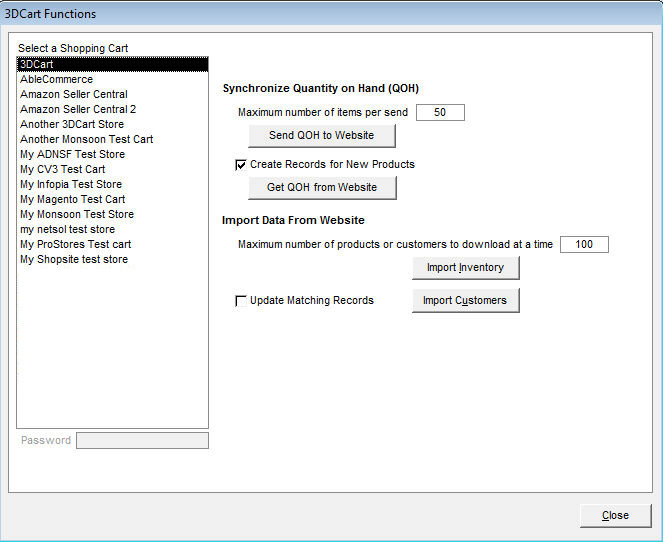Click the Import Customers button

tap(466, 301)
